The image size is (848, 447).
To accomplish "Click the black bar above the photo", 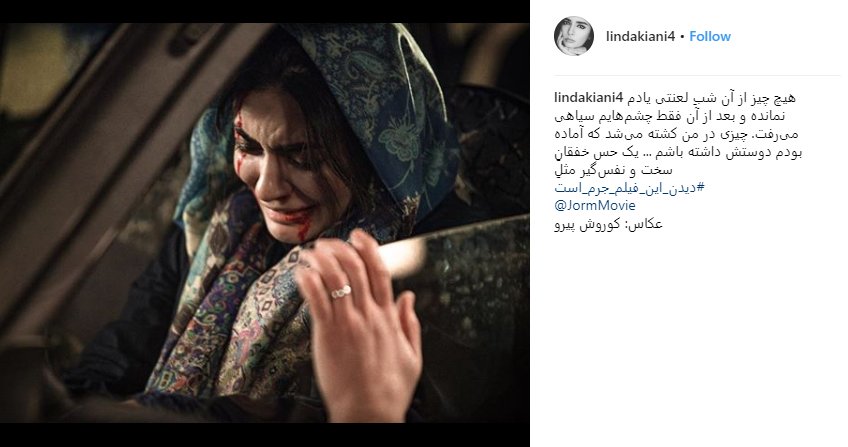I will click(264, 11).
